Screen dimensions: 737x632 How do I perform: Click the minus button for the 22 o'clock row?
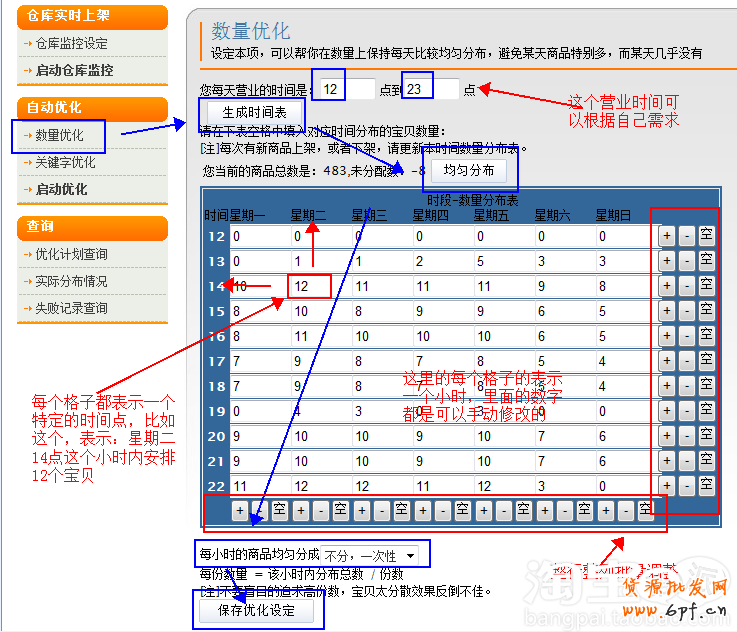pos(686,486)
